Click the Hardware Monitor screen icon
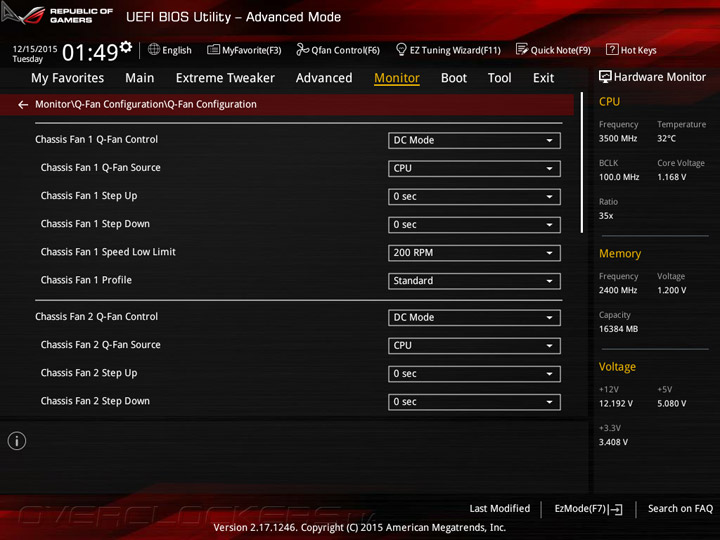The width and height of the screenshot is (720, 540). [x=605, y=77]
